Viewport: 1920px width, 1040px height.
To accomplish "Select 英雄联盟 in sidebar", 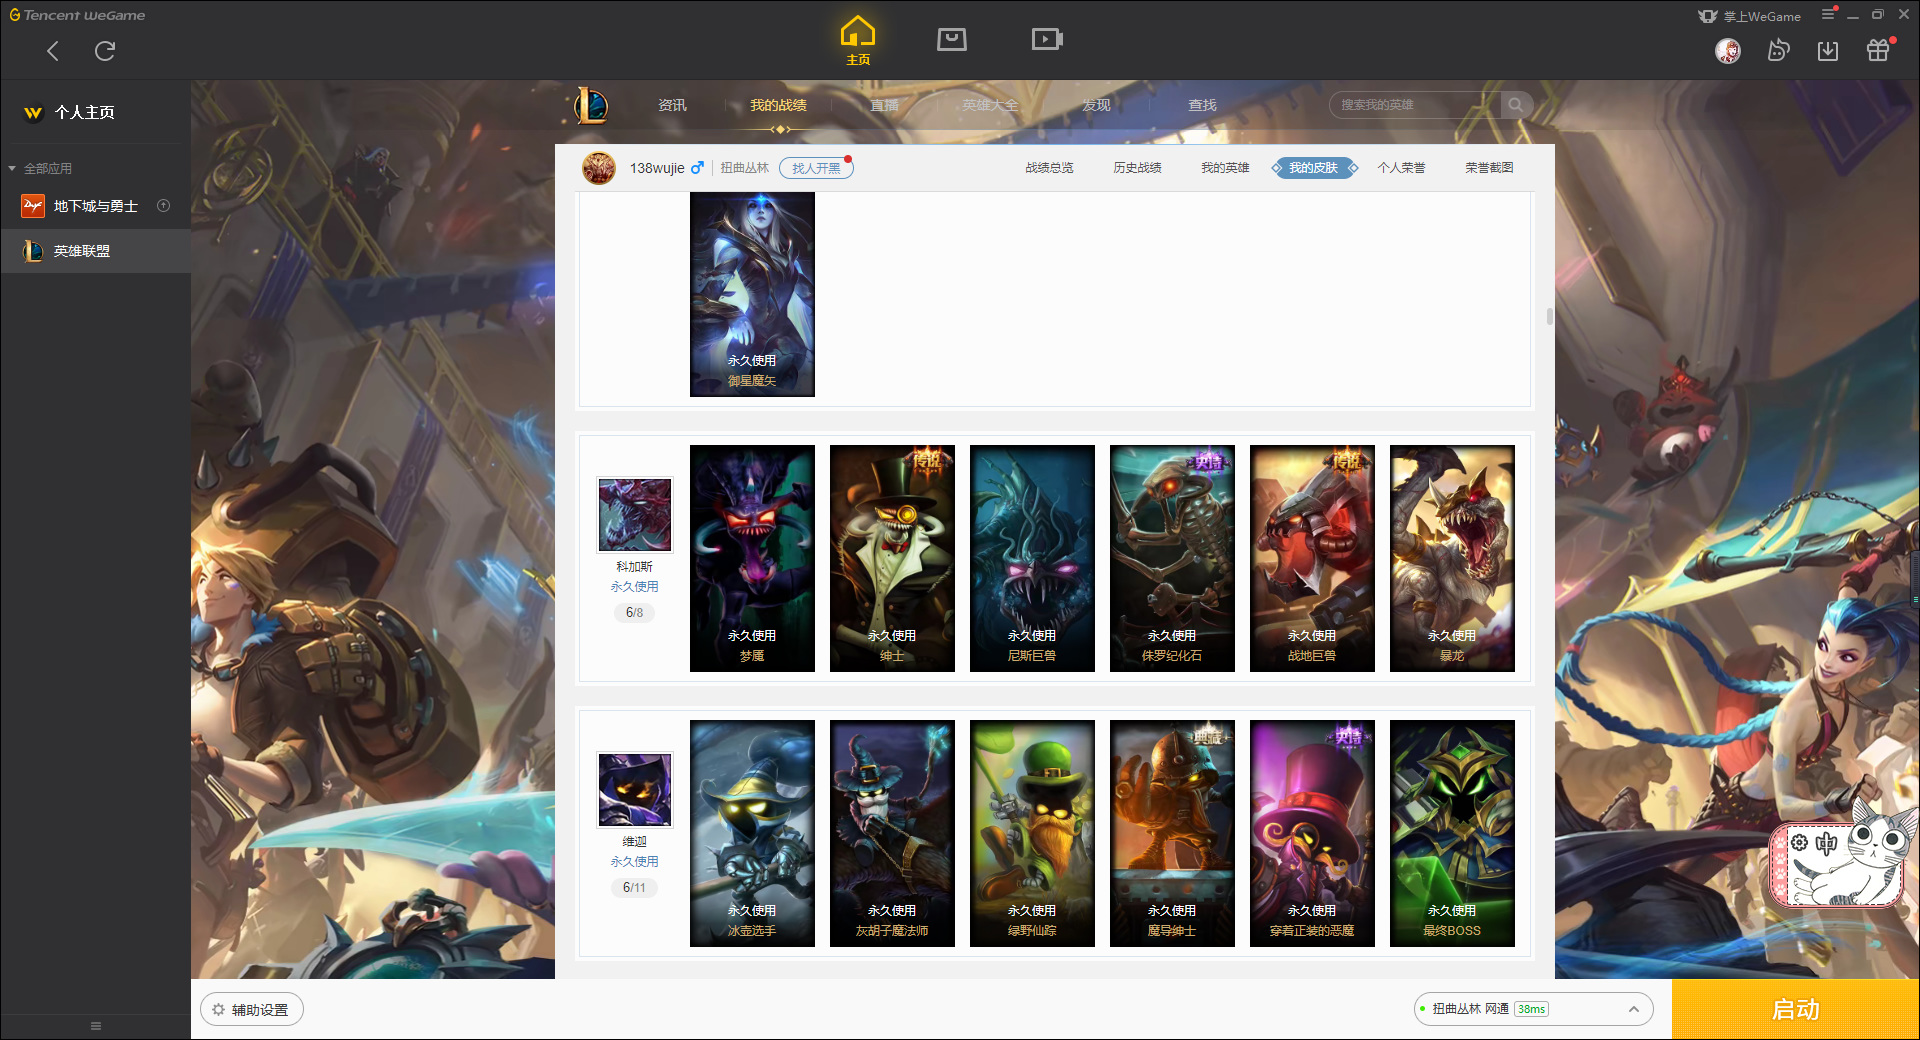I will tap(95, 251).
